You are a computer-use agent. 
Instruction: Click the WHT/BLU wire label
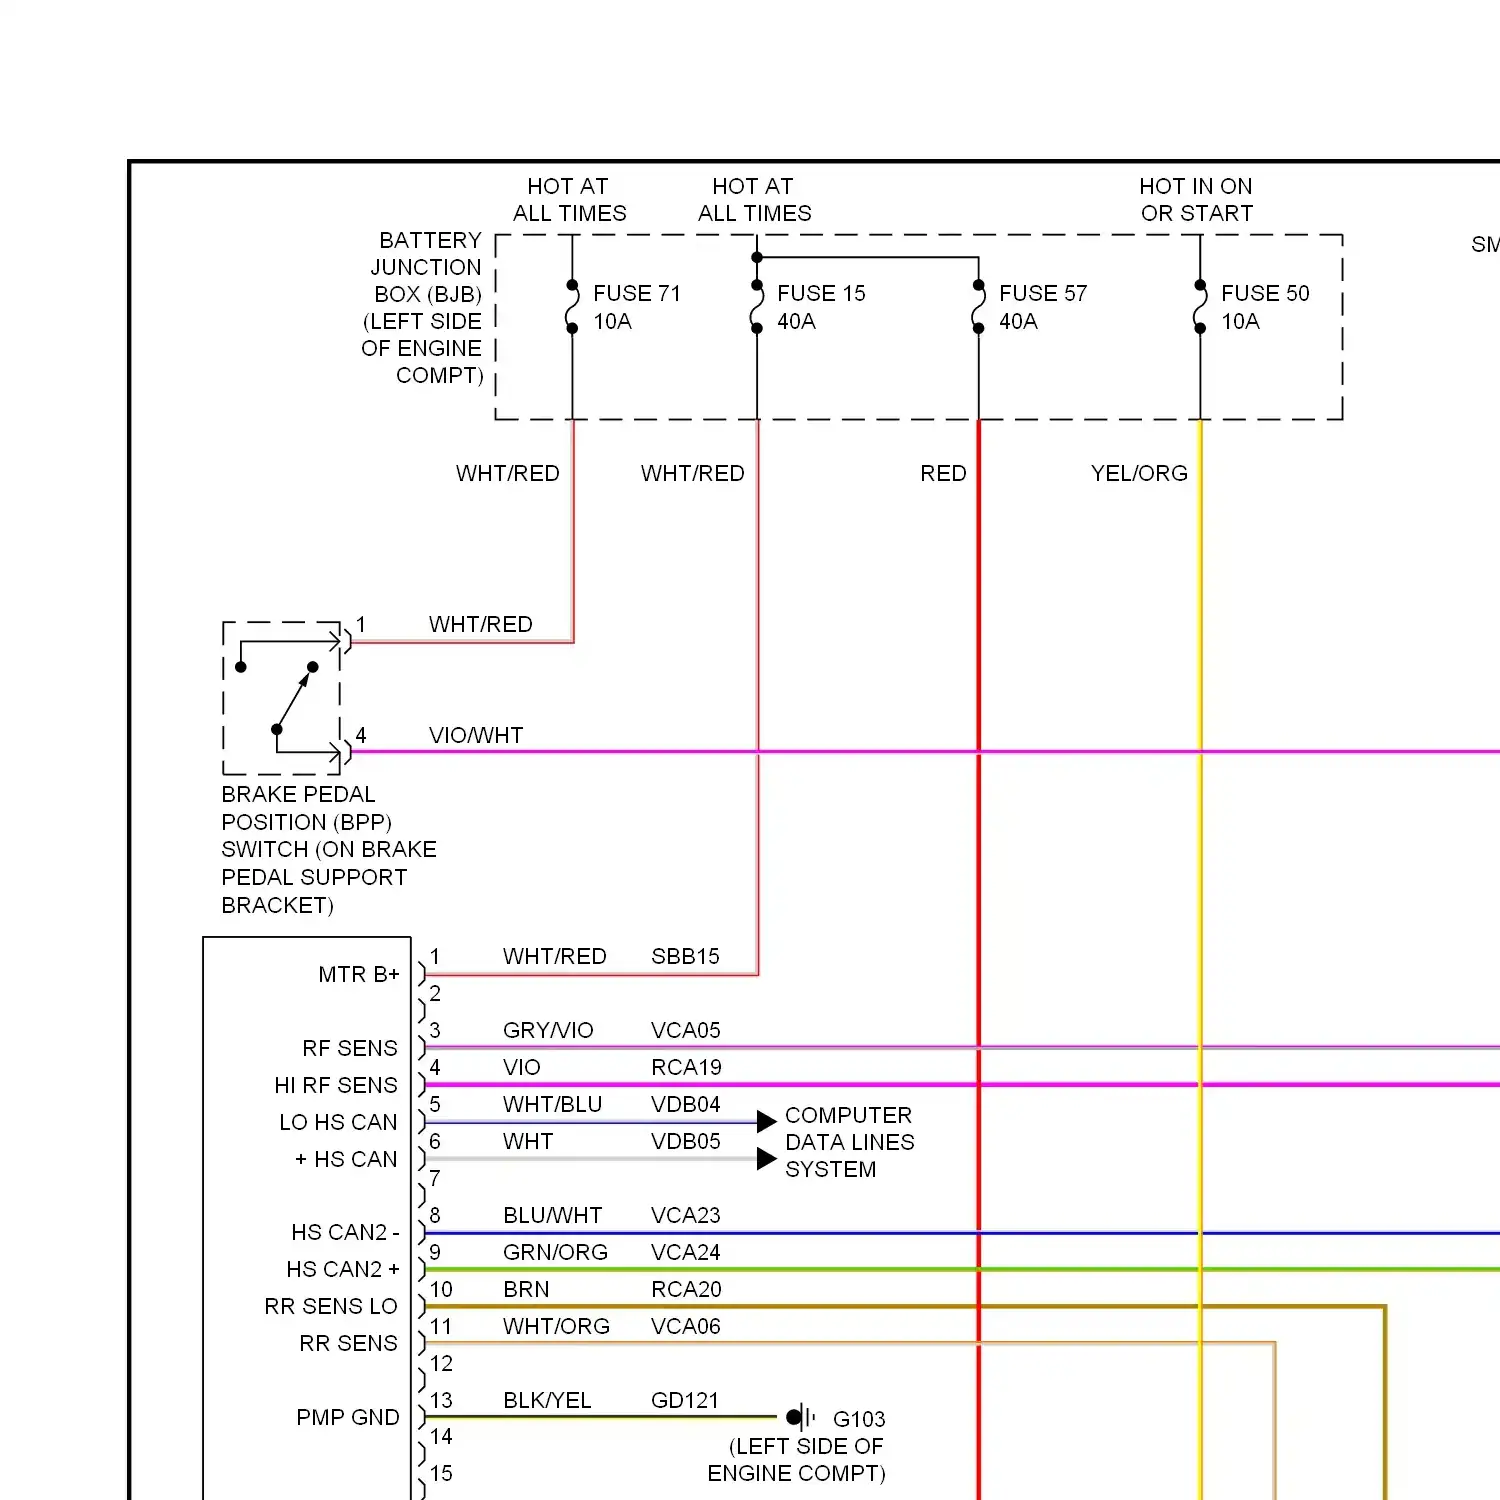(552, 1104)
